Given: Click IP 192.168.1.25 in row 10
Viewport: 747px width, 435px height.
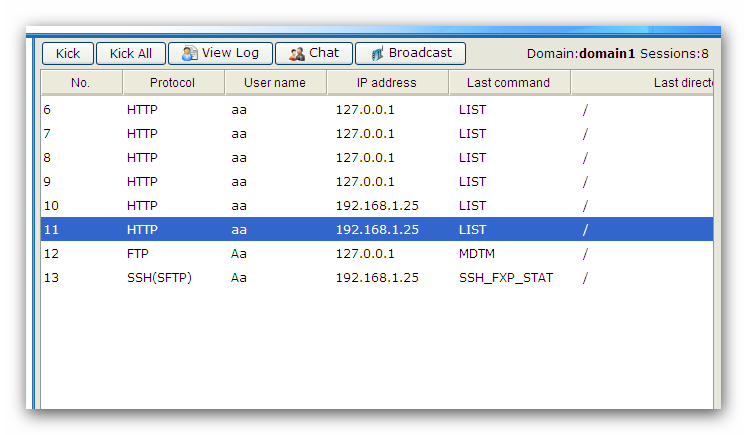Looking at the screenshot, I should tap(377, 206).
